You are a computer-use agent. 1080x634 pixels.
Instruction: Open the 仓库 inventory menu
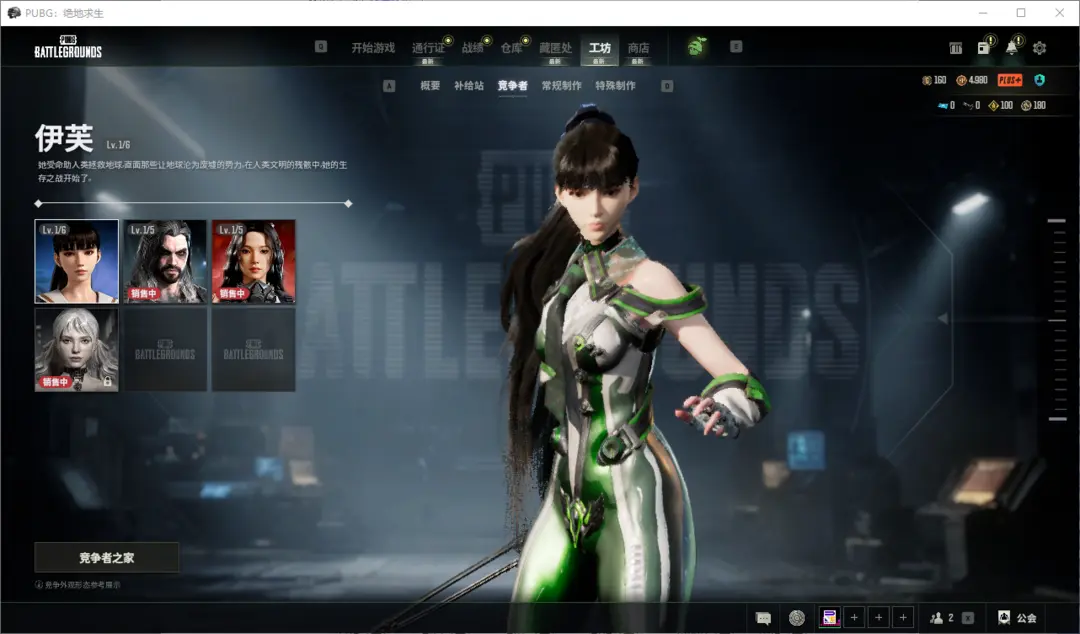click(x=511, y=48)
